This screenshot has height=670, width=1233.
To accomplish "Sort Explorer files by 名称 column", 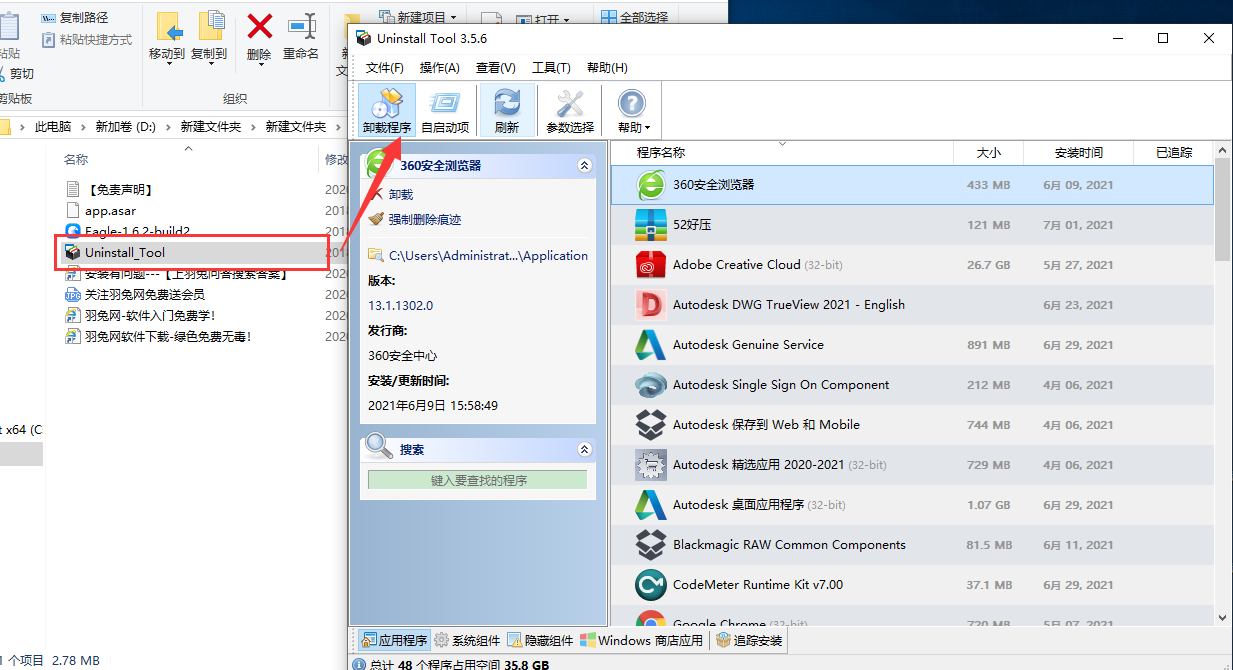I will pyautogui.click(x=76, y=159).
